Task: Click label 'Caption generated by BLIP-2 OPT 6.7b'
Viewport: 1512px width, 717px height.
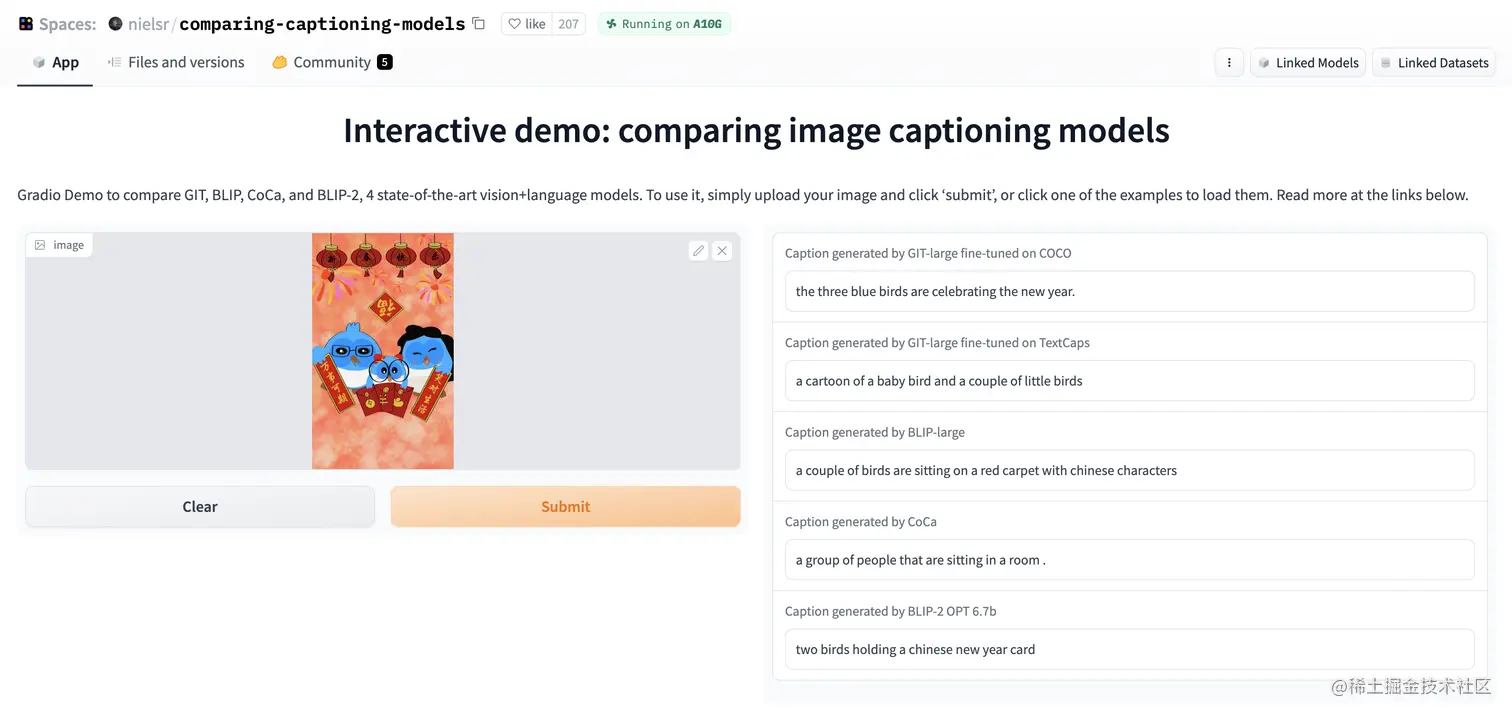Action: coord(891,611)
